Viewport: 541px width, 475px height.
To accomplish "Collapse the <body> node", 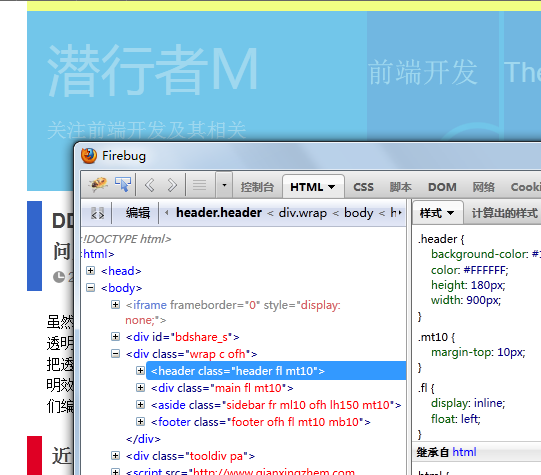I will coord(90,287).
